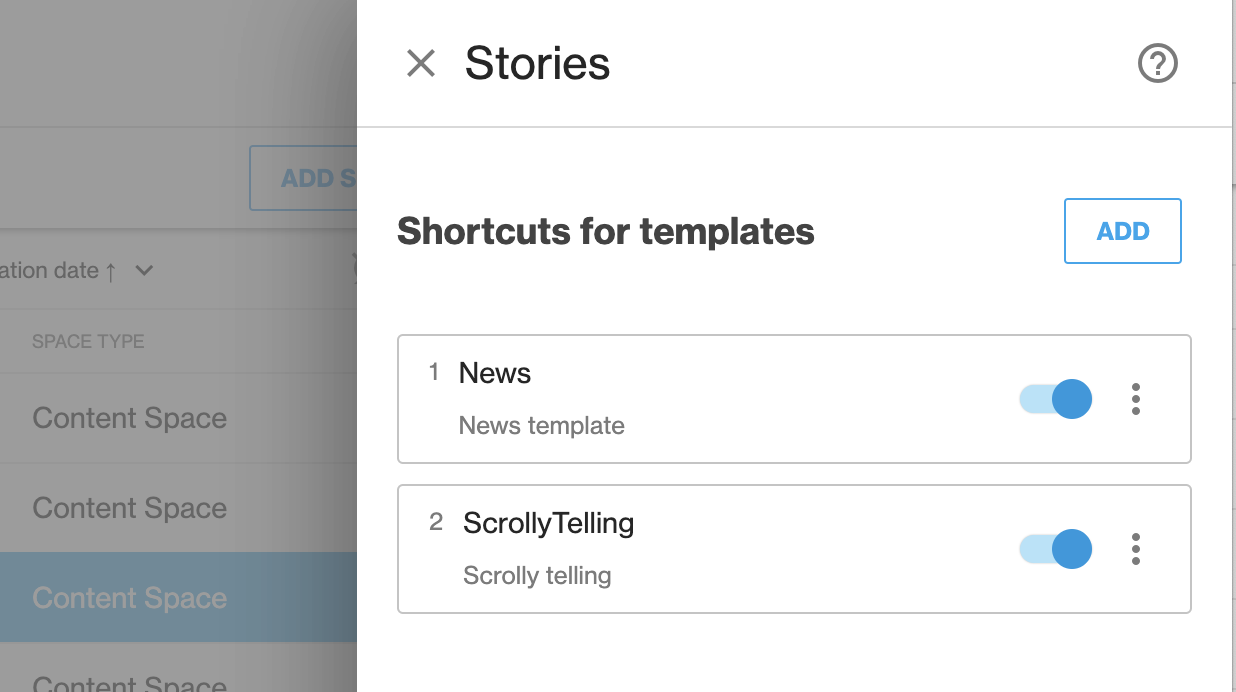Click the Stories panel title

pyautogui.click(x=538, y=64)
